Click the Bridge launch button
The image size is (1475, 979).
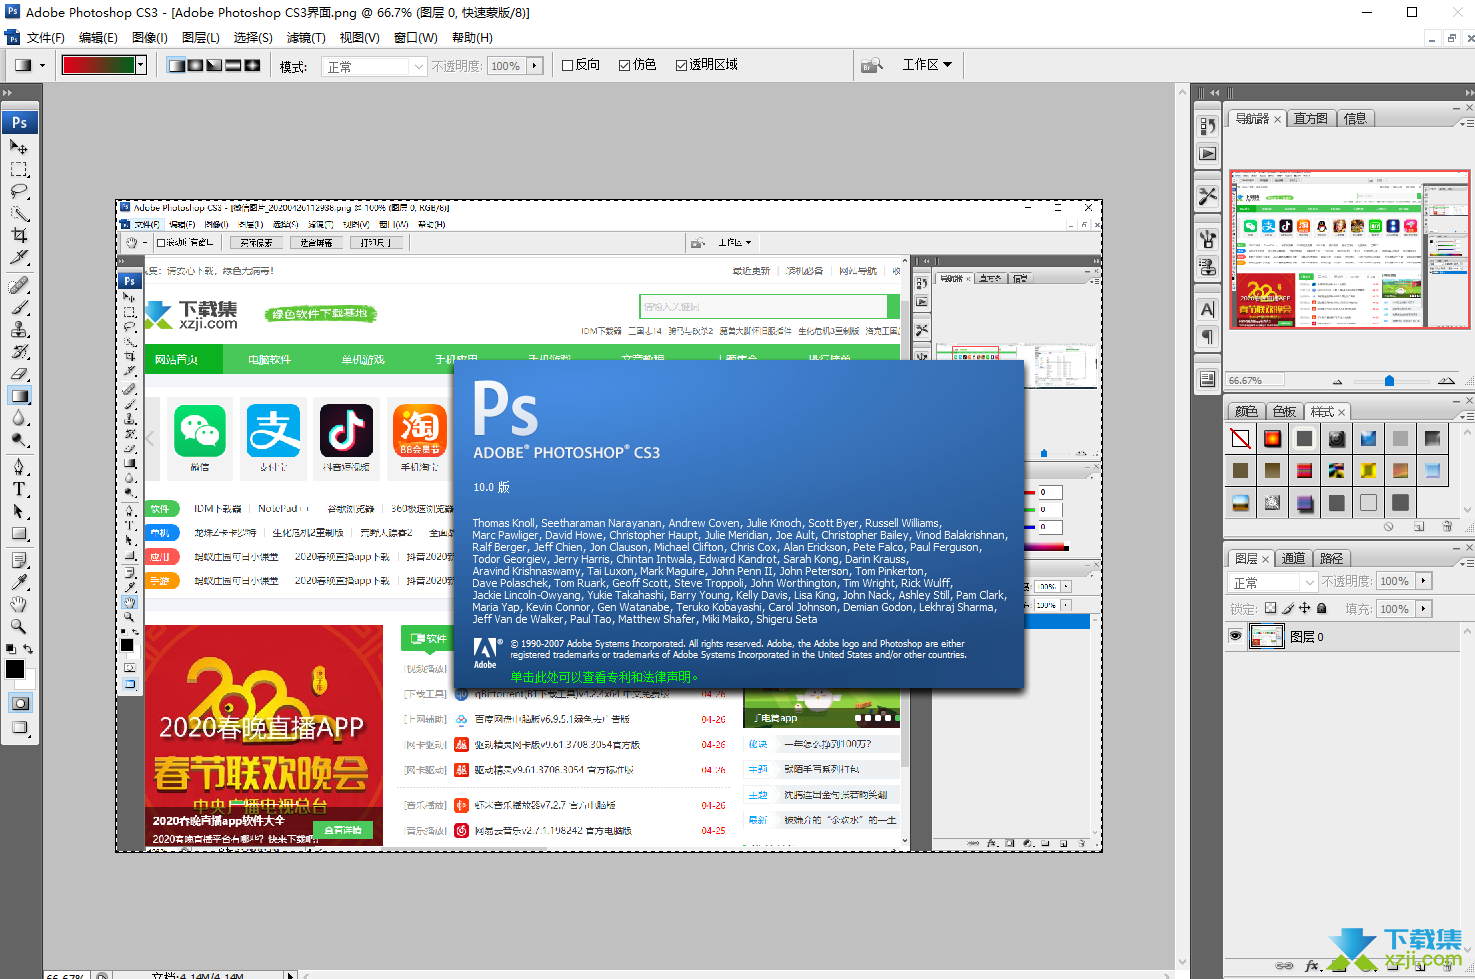(x=872, y=65)
